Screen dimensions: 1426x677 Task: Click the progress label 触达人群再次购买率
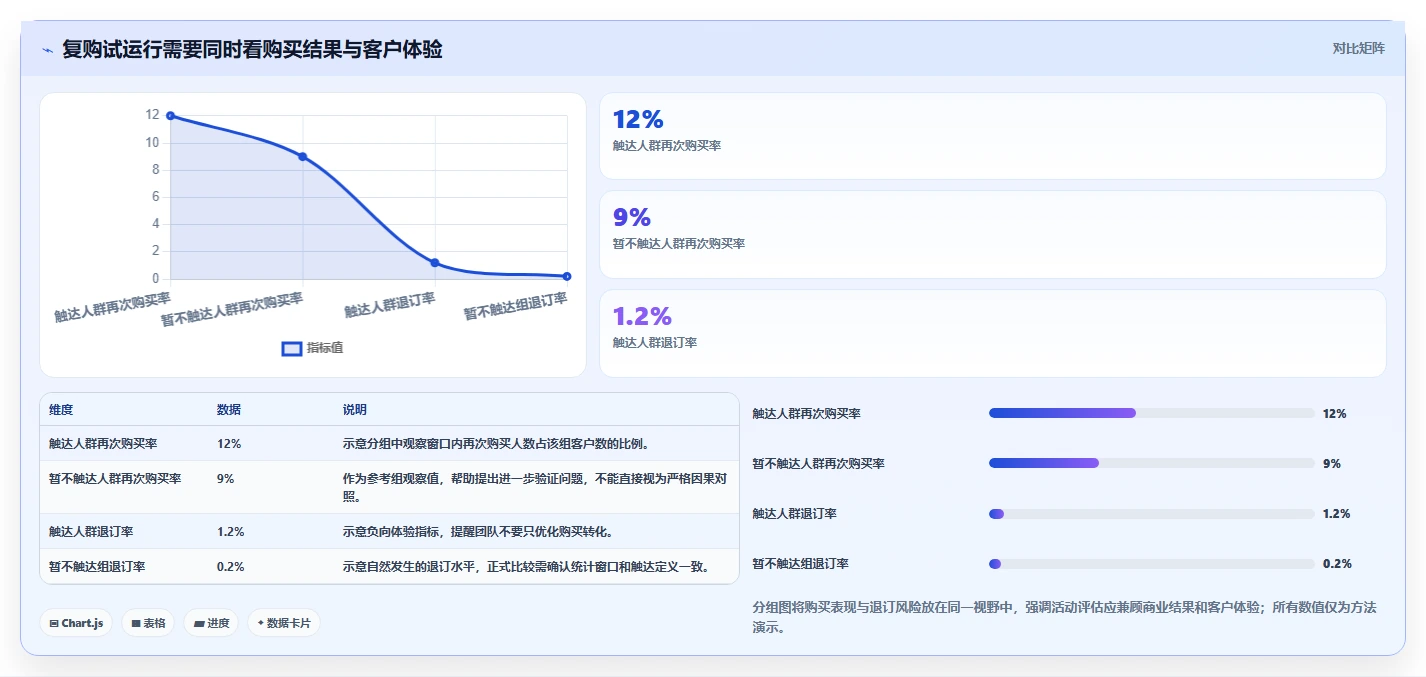(x=807, y=414)
